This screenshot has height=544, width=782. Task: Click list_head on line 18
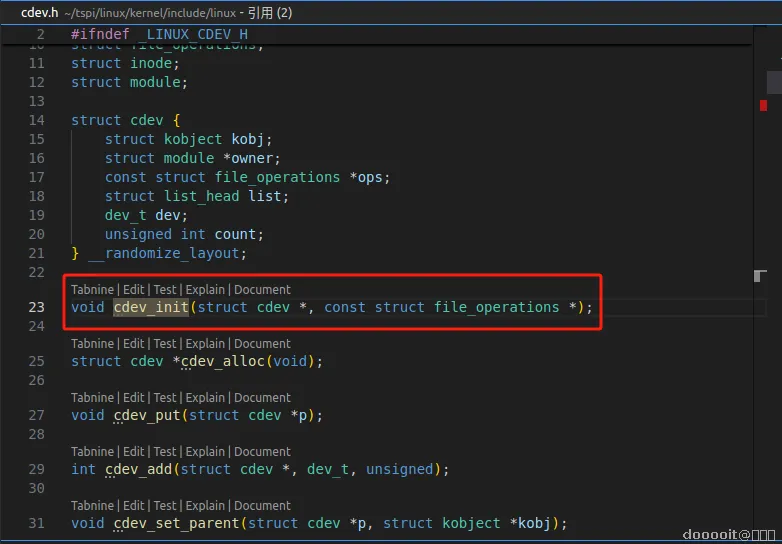pos(201,196)
